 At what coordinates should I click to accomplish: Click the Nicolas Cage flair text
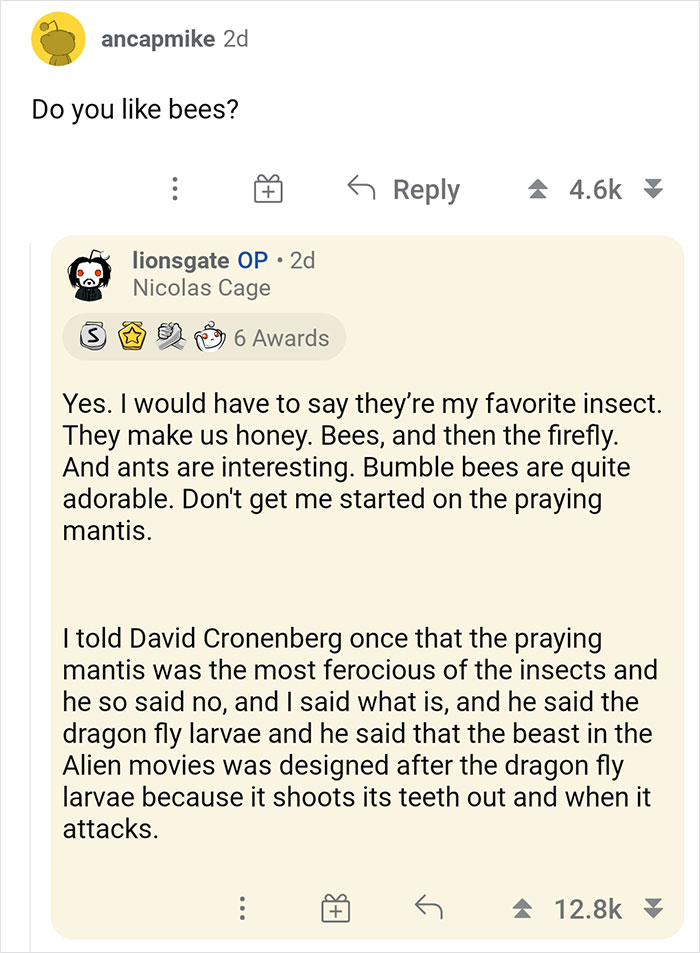pos(202,287)
